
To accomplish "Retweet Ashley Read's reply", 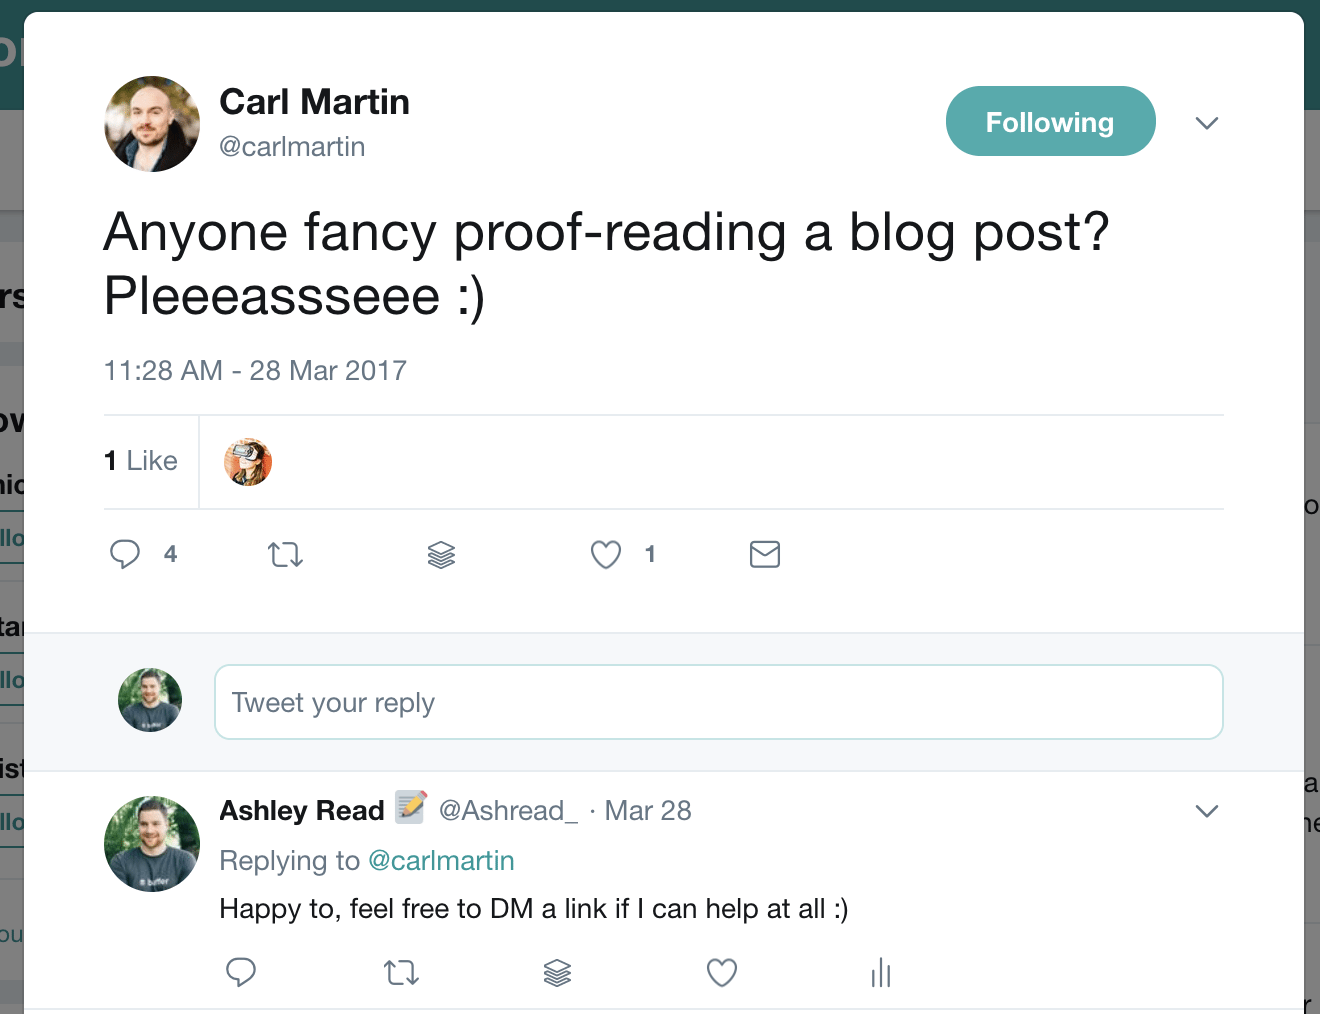I will click(401, 972).
